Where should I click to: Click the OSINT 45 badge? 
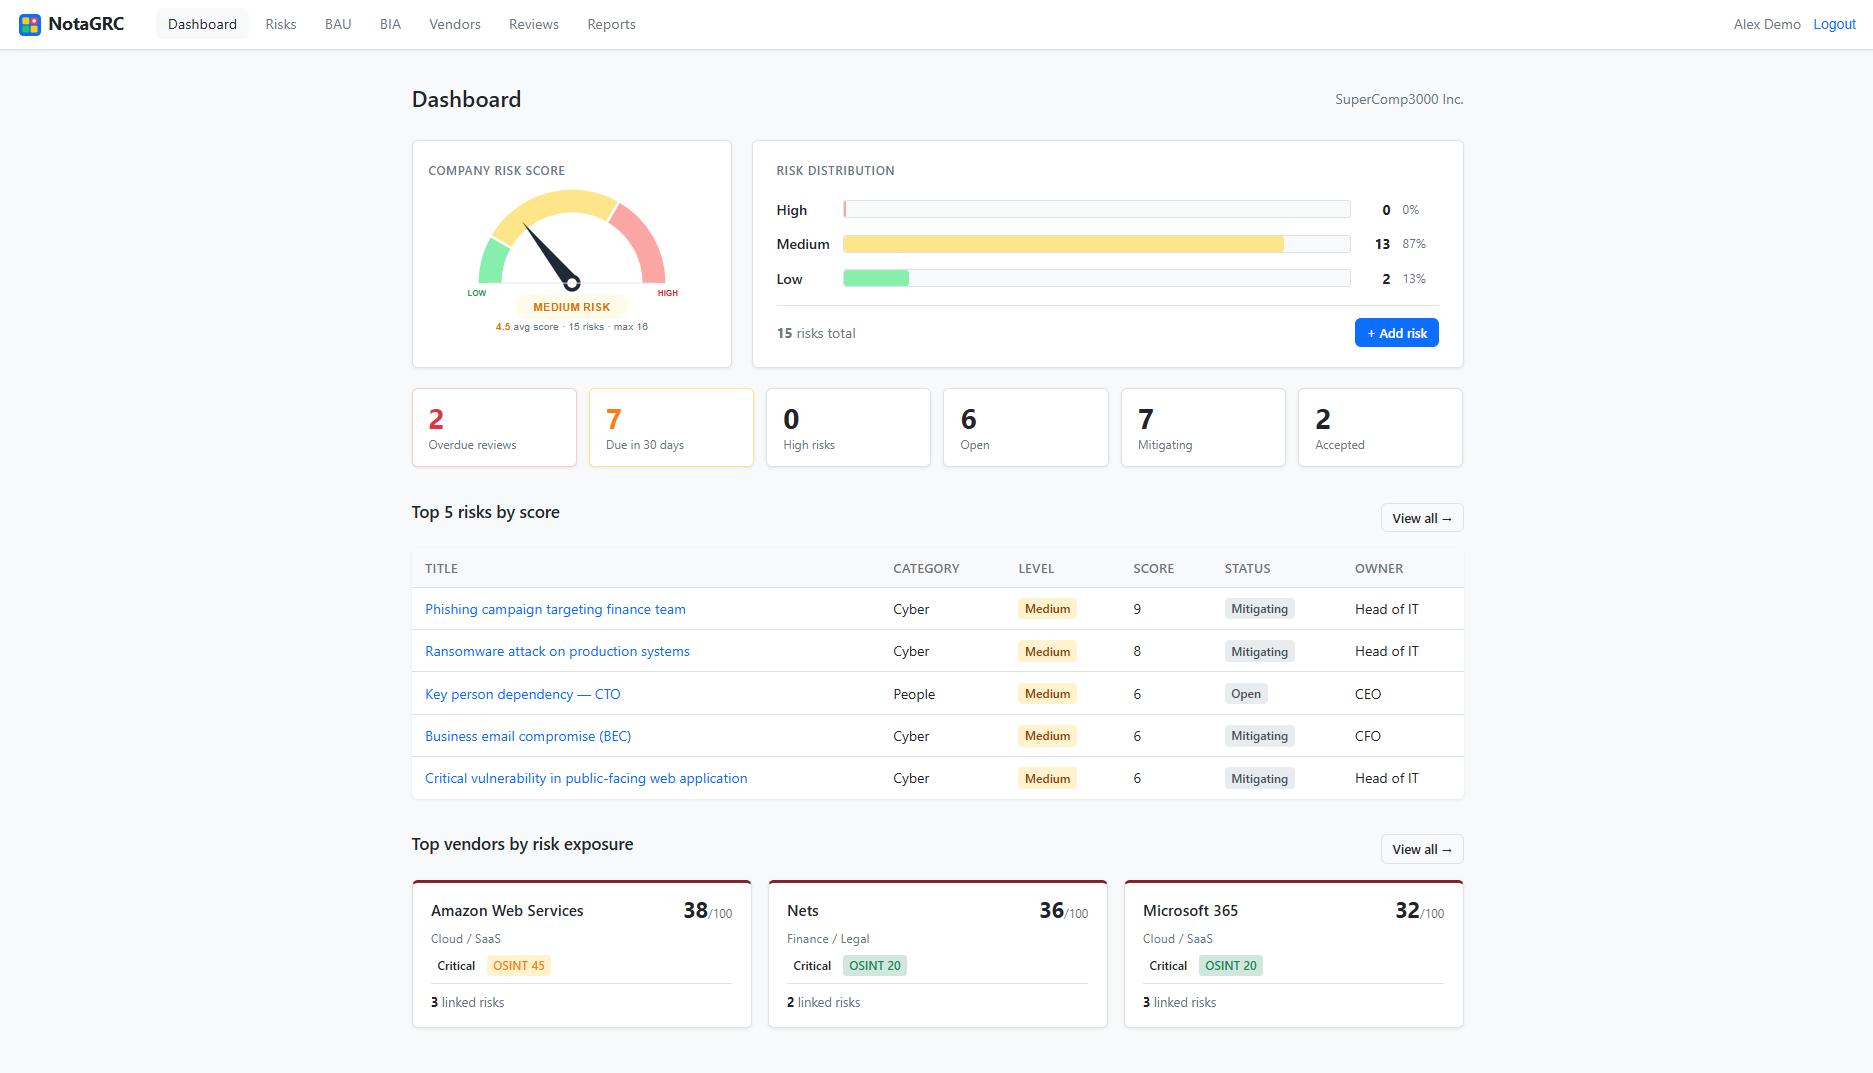(518, 966)
